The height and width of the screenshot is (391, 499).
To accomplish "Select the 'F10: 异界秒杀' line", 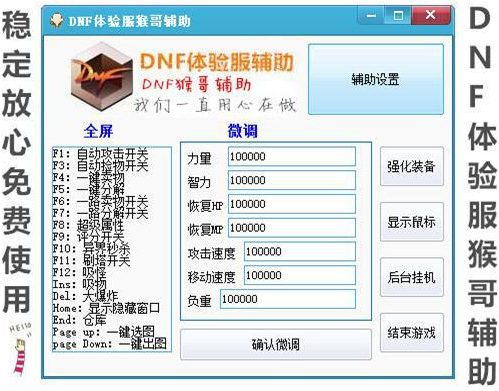I will coord(91,249).
